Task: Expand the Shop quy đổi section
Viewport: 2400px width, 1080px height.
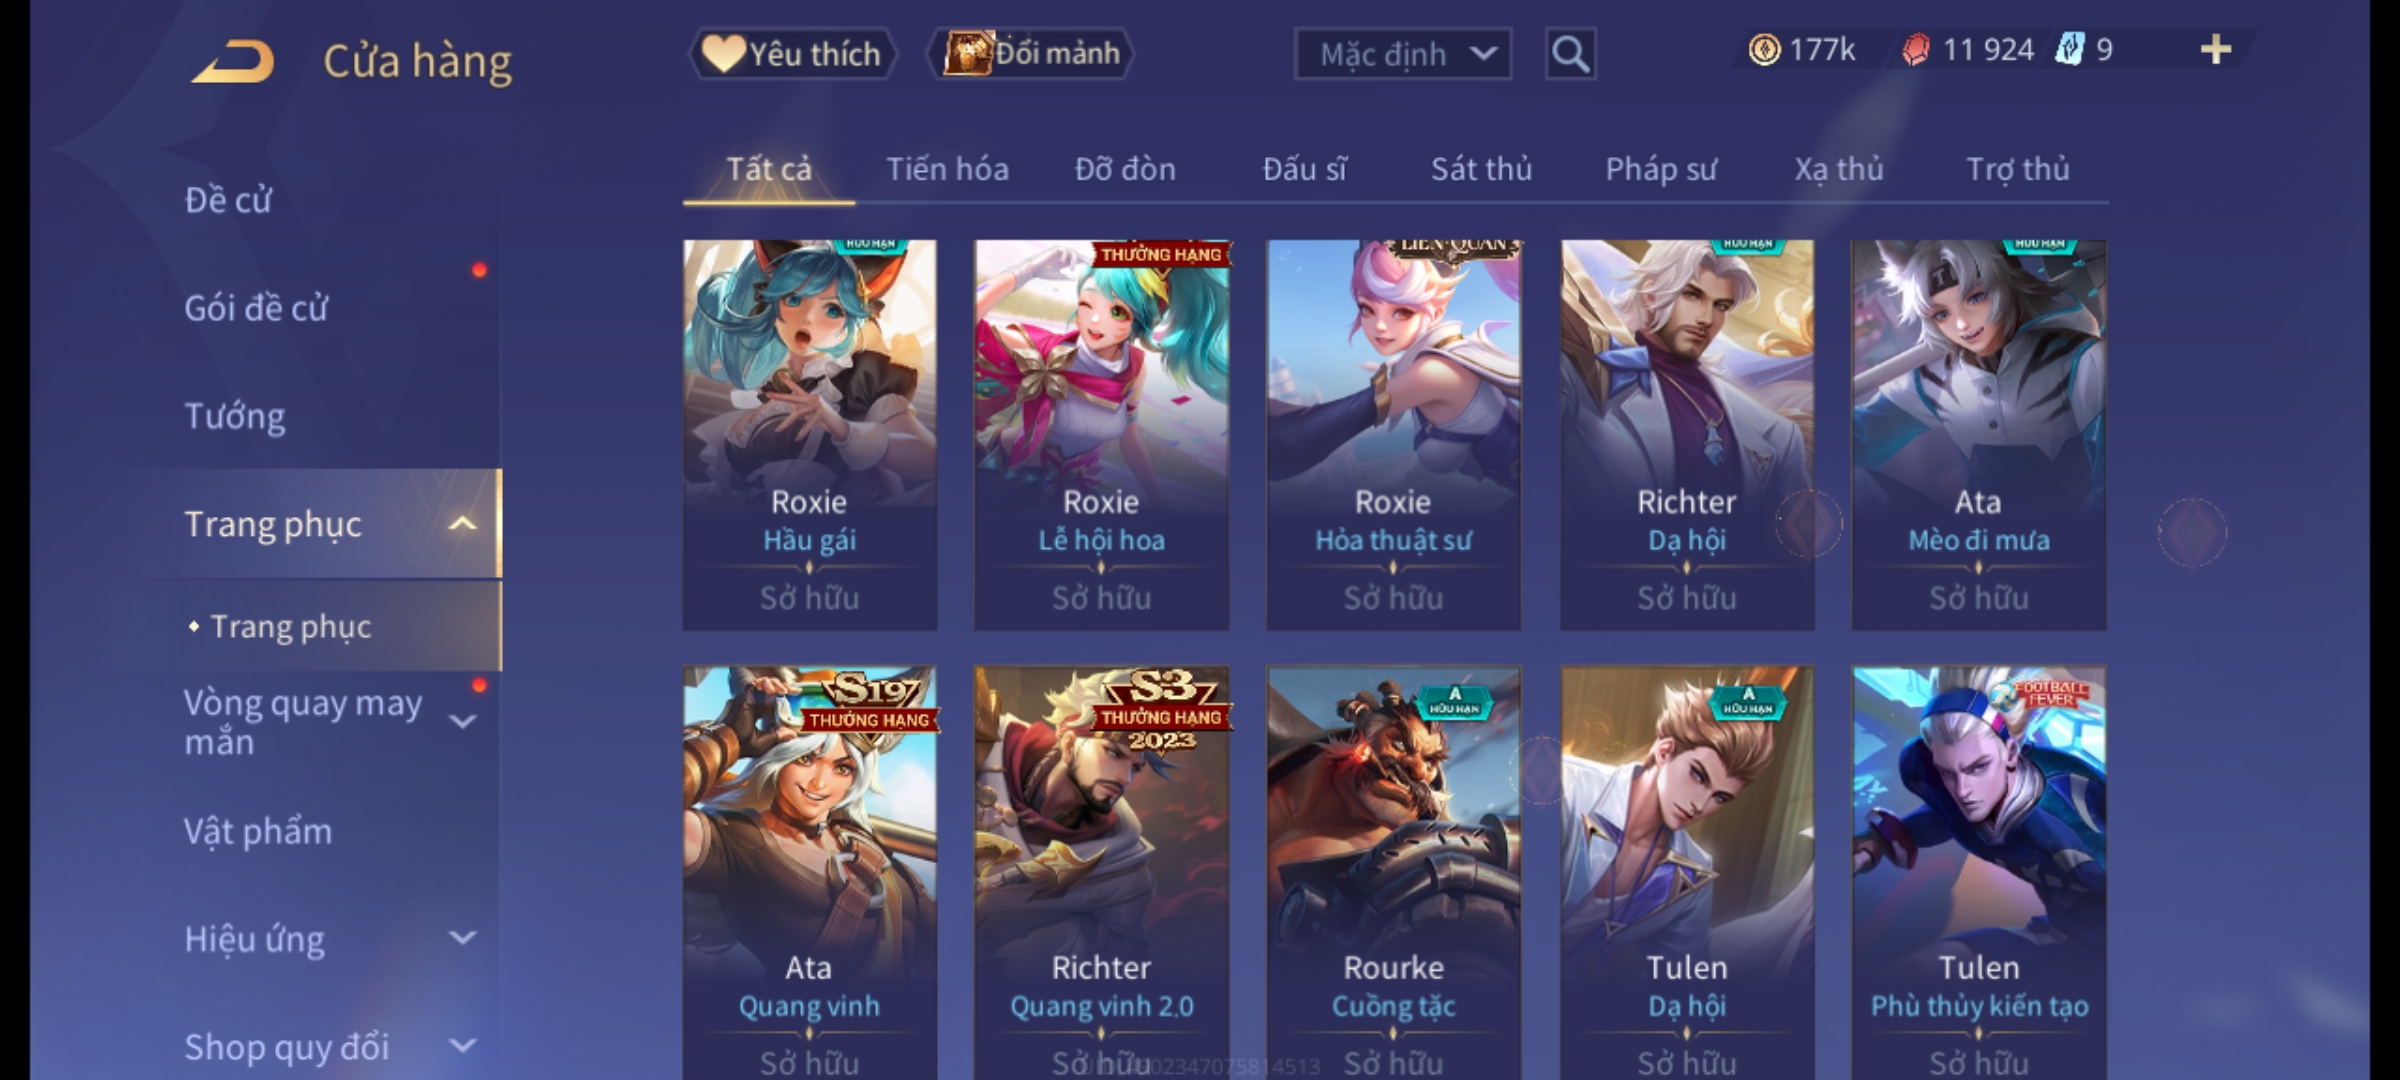Action: click(462, 1046)
